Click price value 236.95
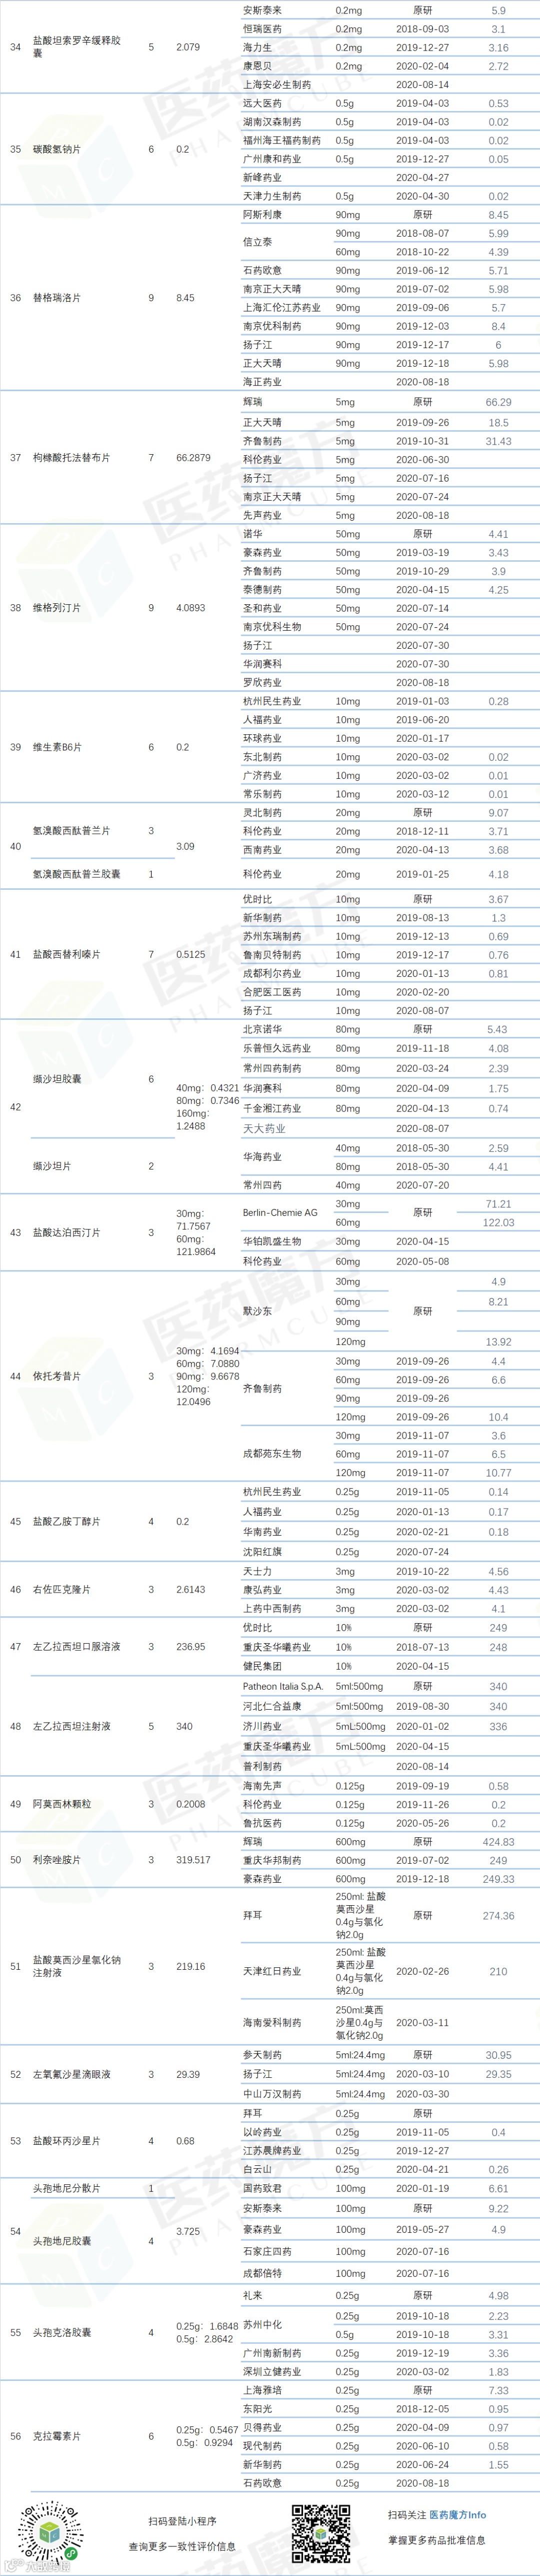The height and width of the screenshot is (2576, 540). [191, 1646]
